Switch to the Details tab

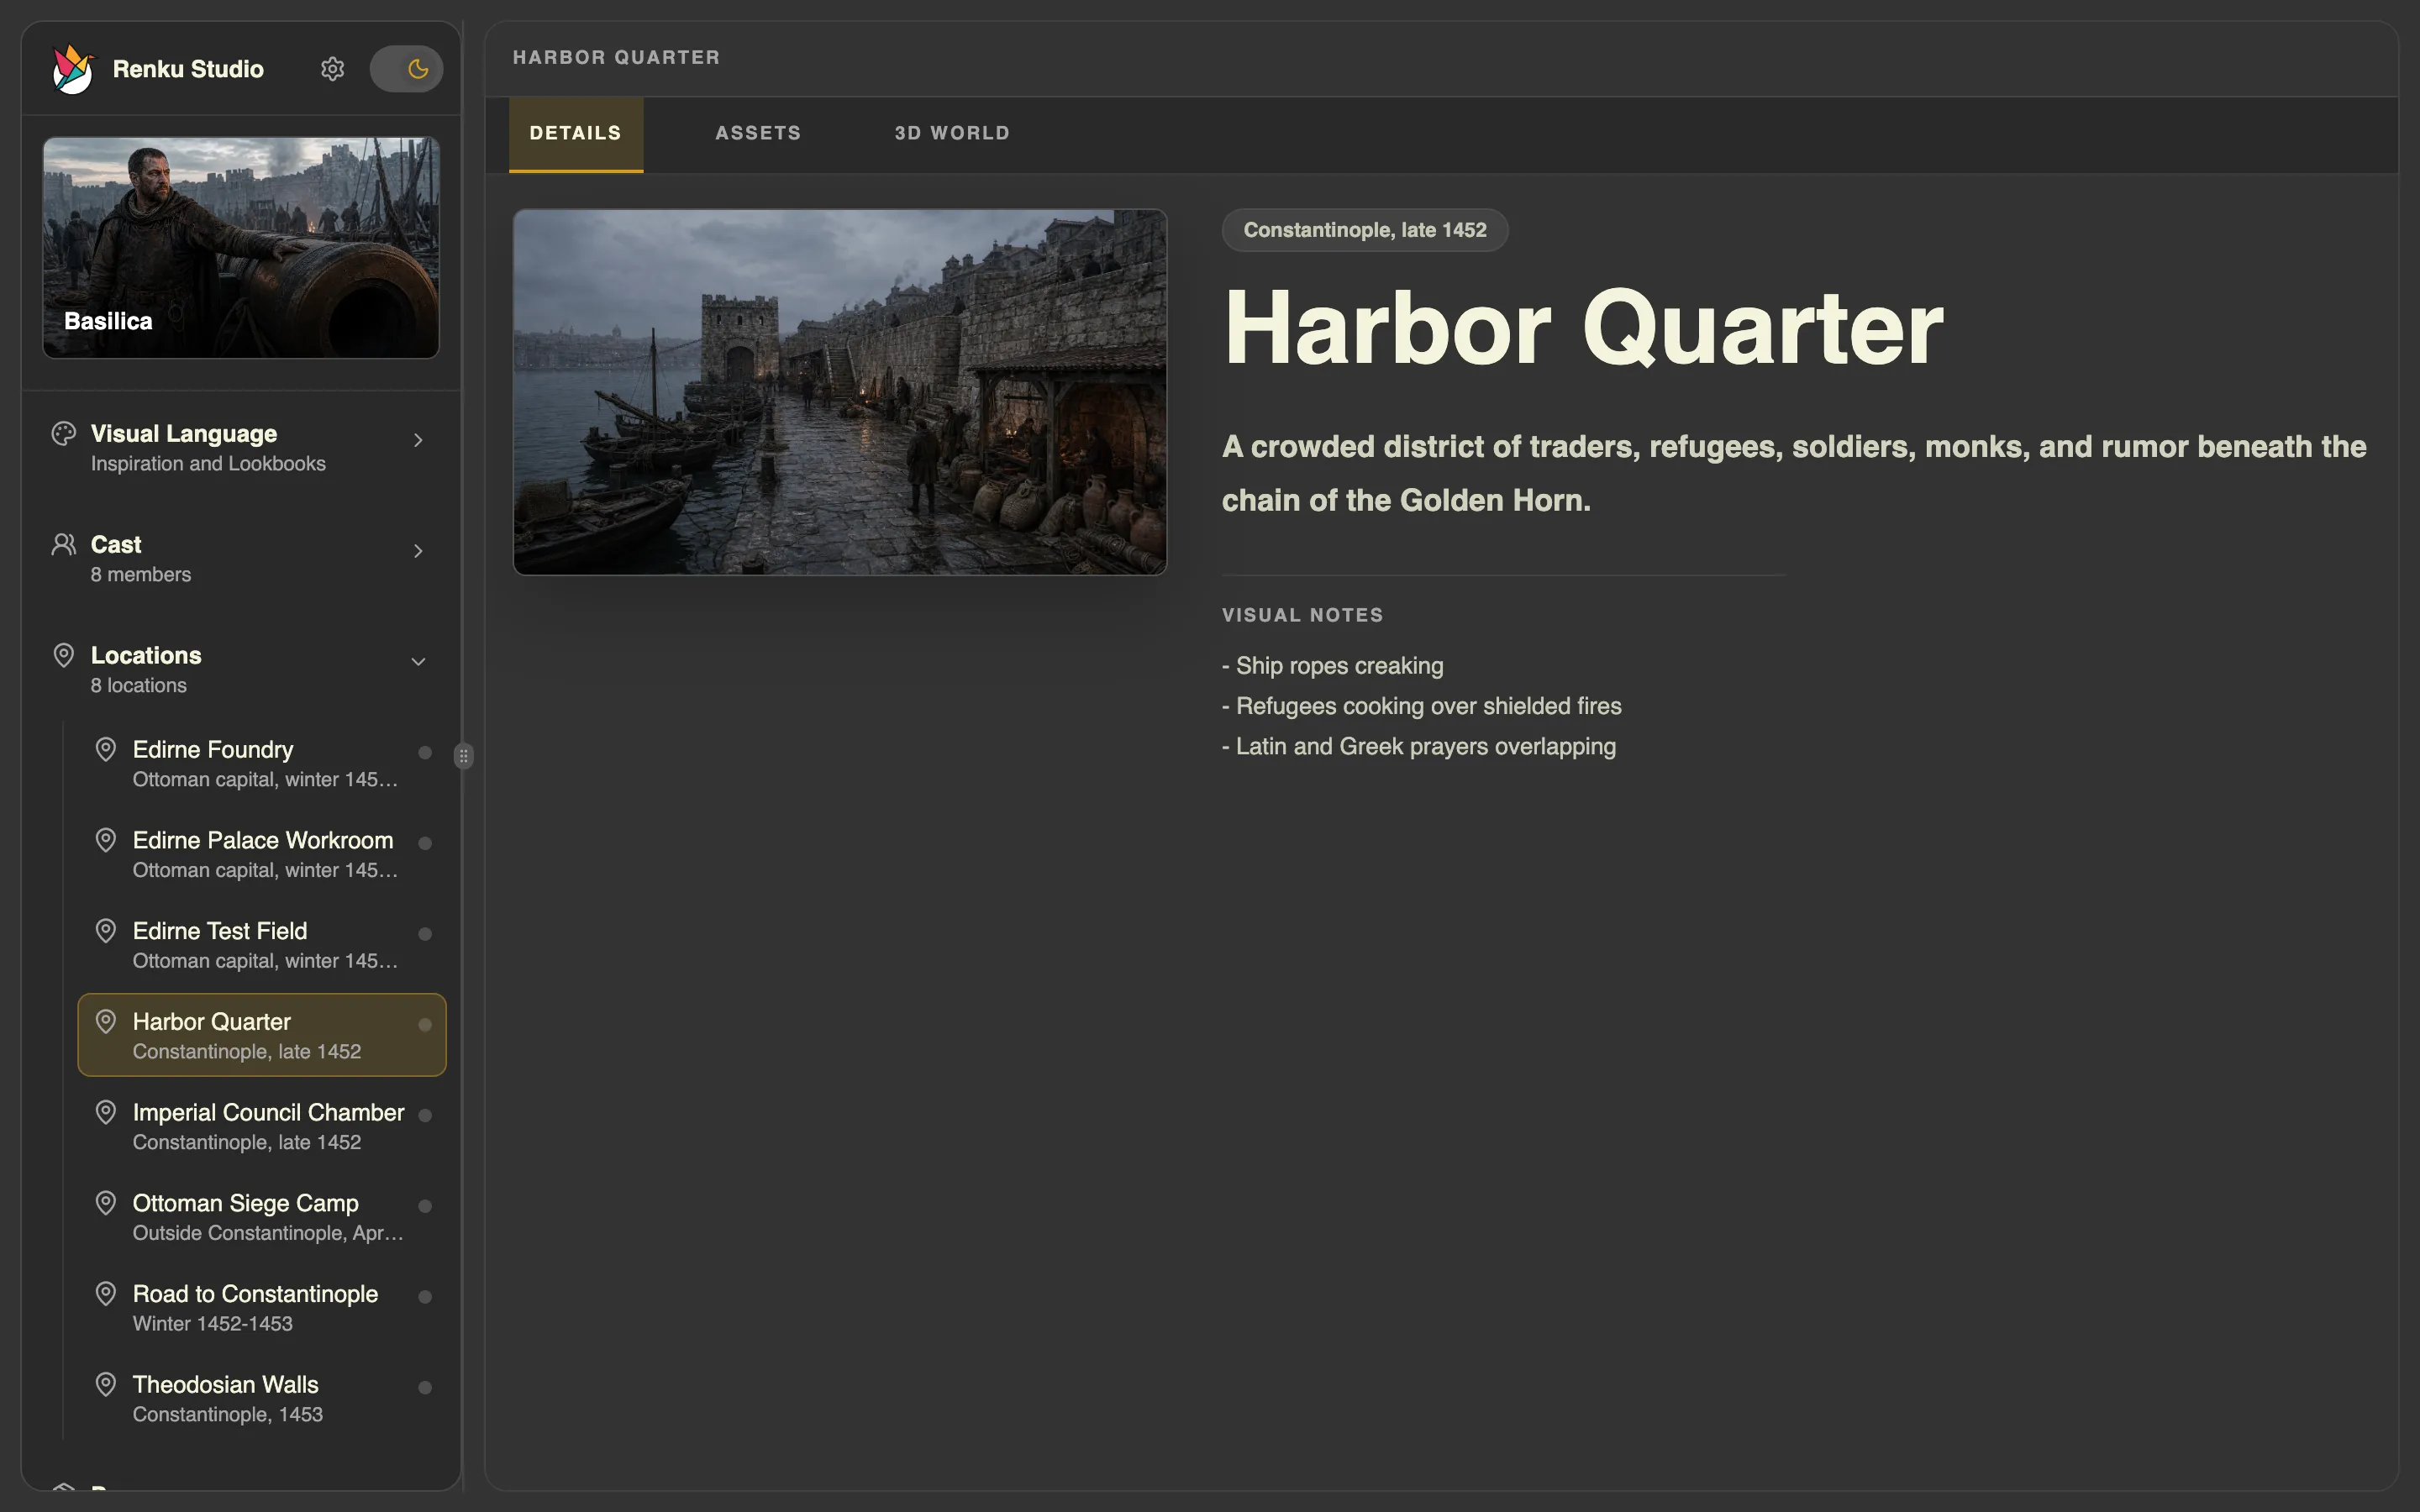(x=576, y=134)
